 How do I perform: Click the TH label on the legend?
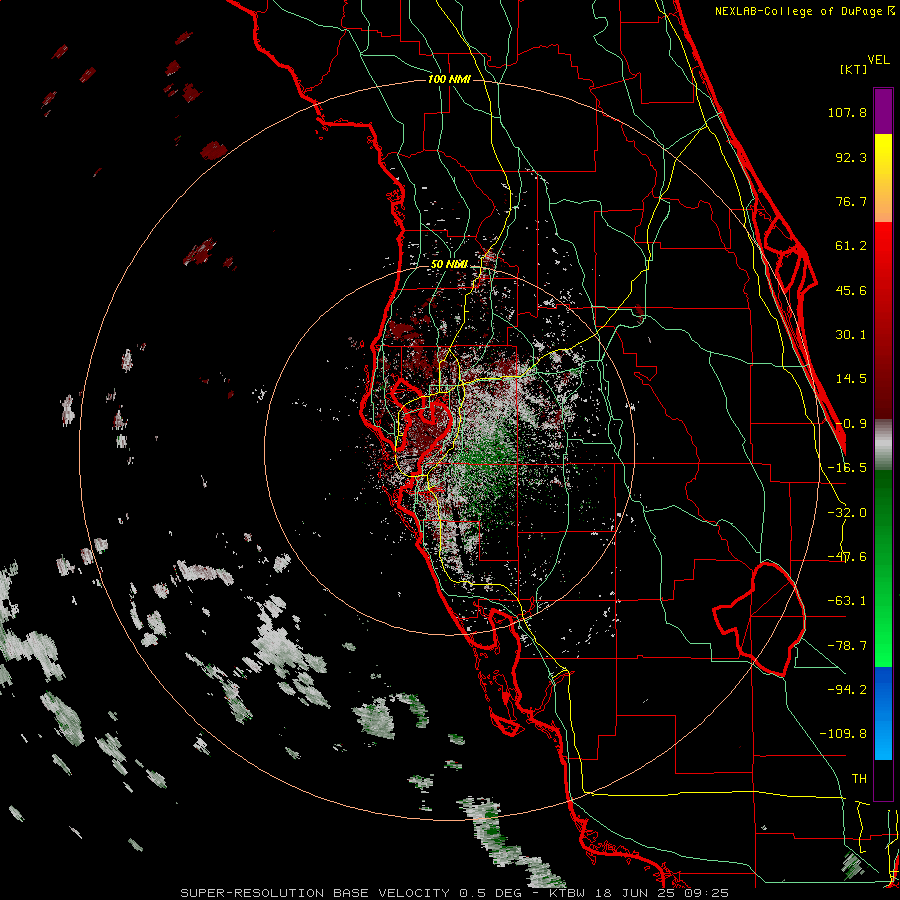(x=859, y=779)
